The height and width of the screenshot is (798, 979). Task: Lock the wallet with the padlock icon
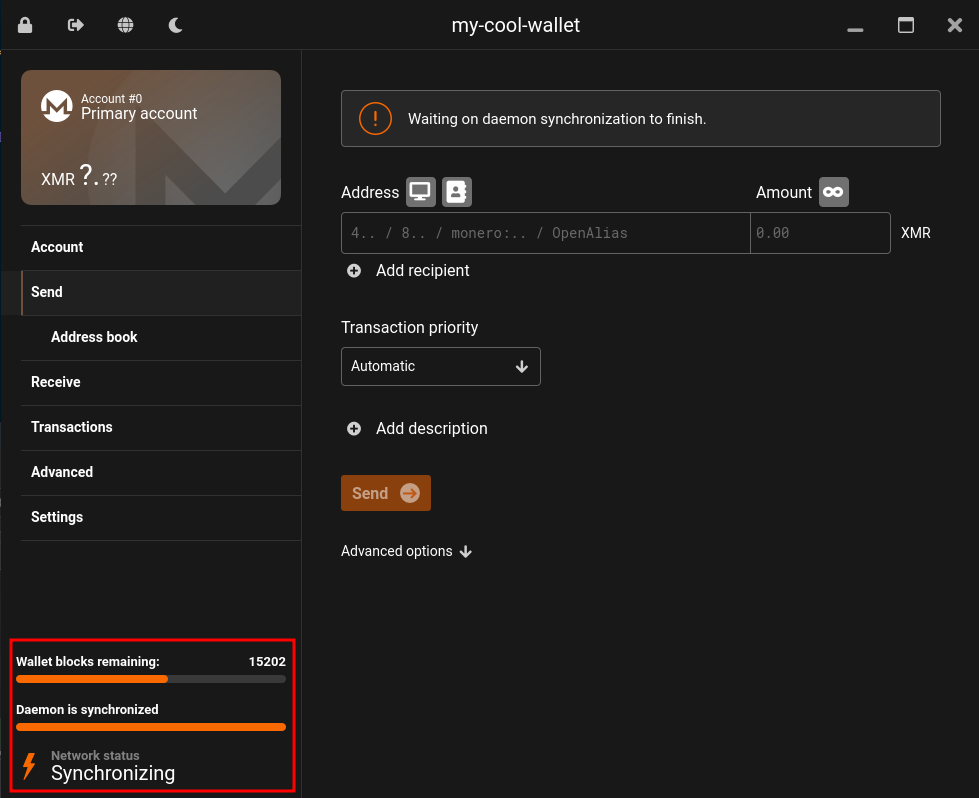25,25
